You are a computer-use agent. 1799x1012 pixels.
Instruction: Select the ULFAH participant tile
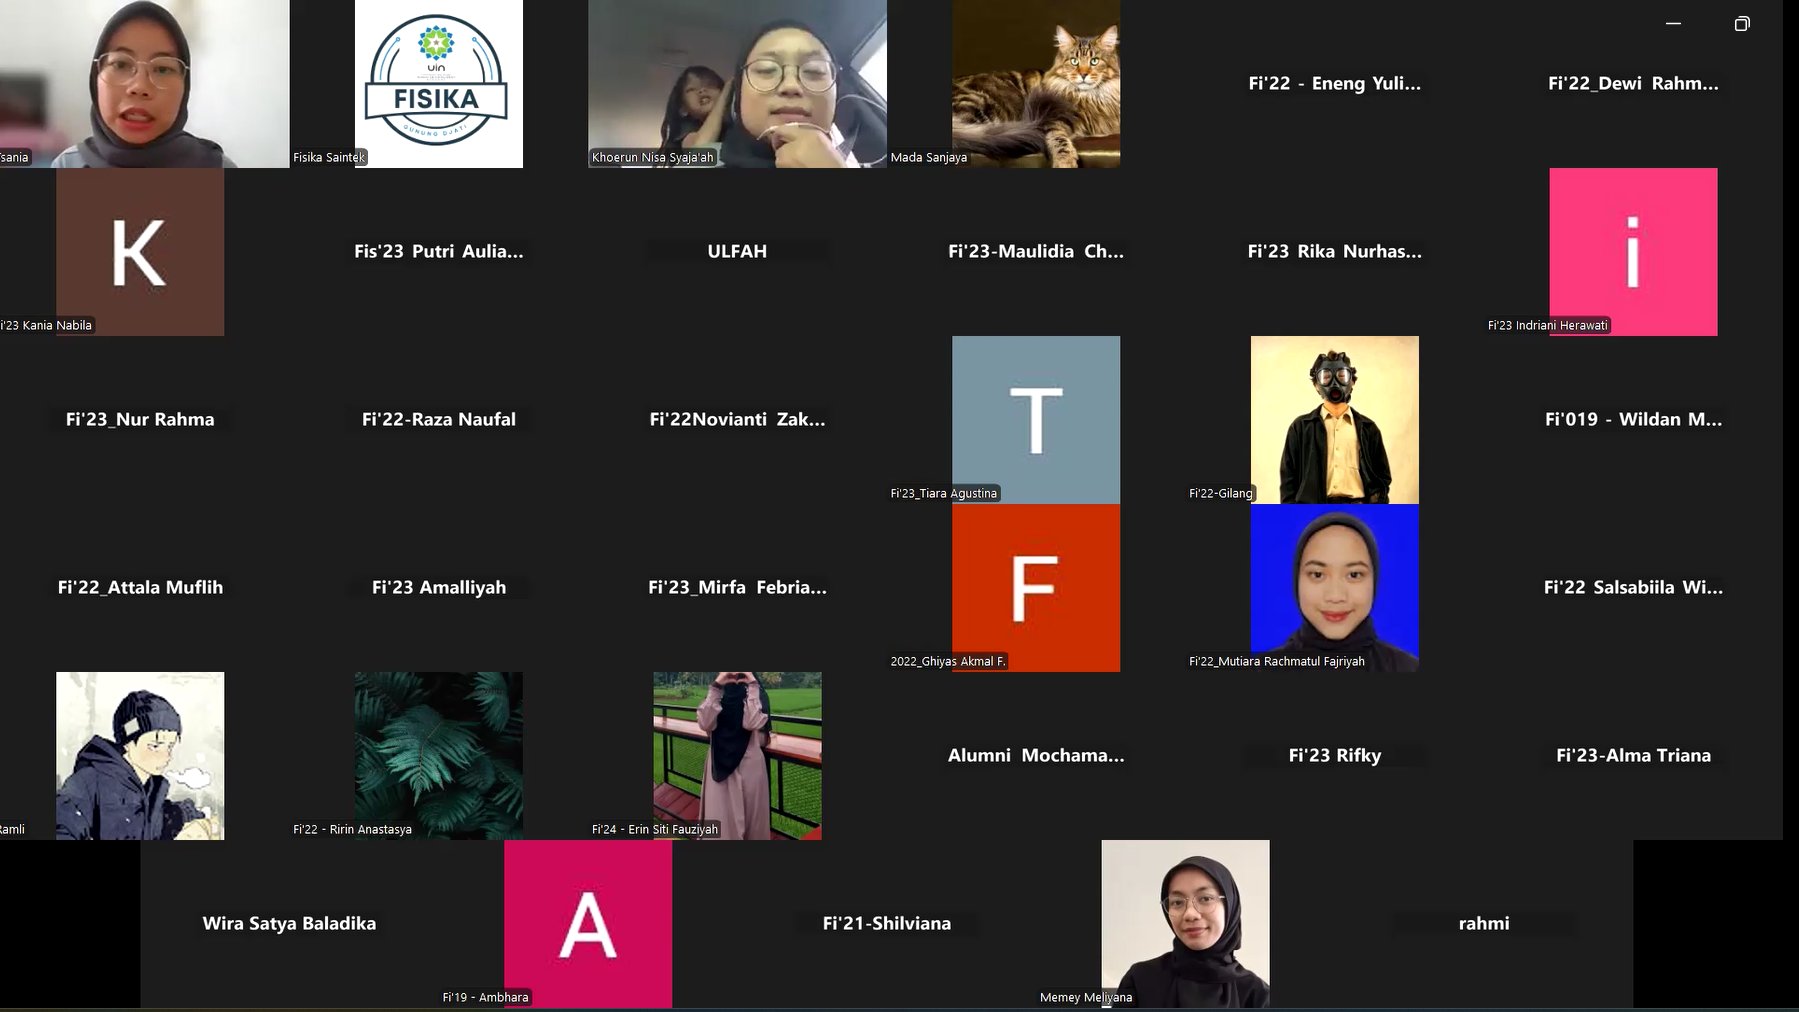(x=737, y=252)
